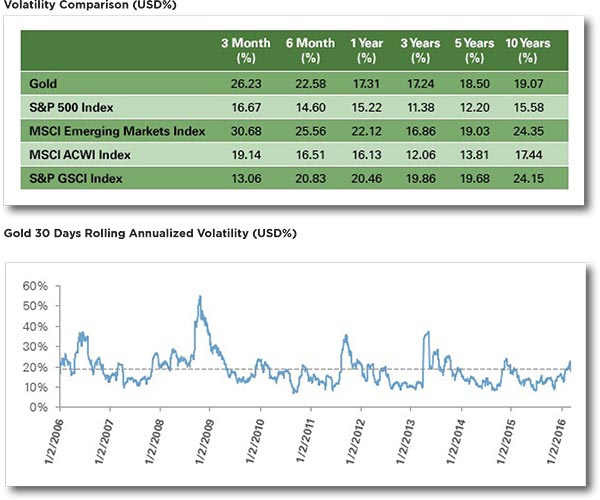Click MSCI ACWI value 16.51
The height and width of the screenshot is (500, 600).
310,155
